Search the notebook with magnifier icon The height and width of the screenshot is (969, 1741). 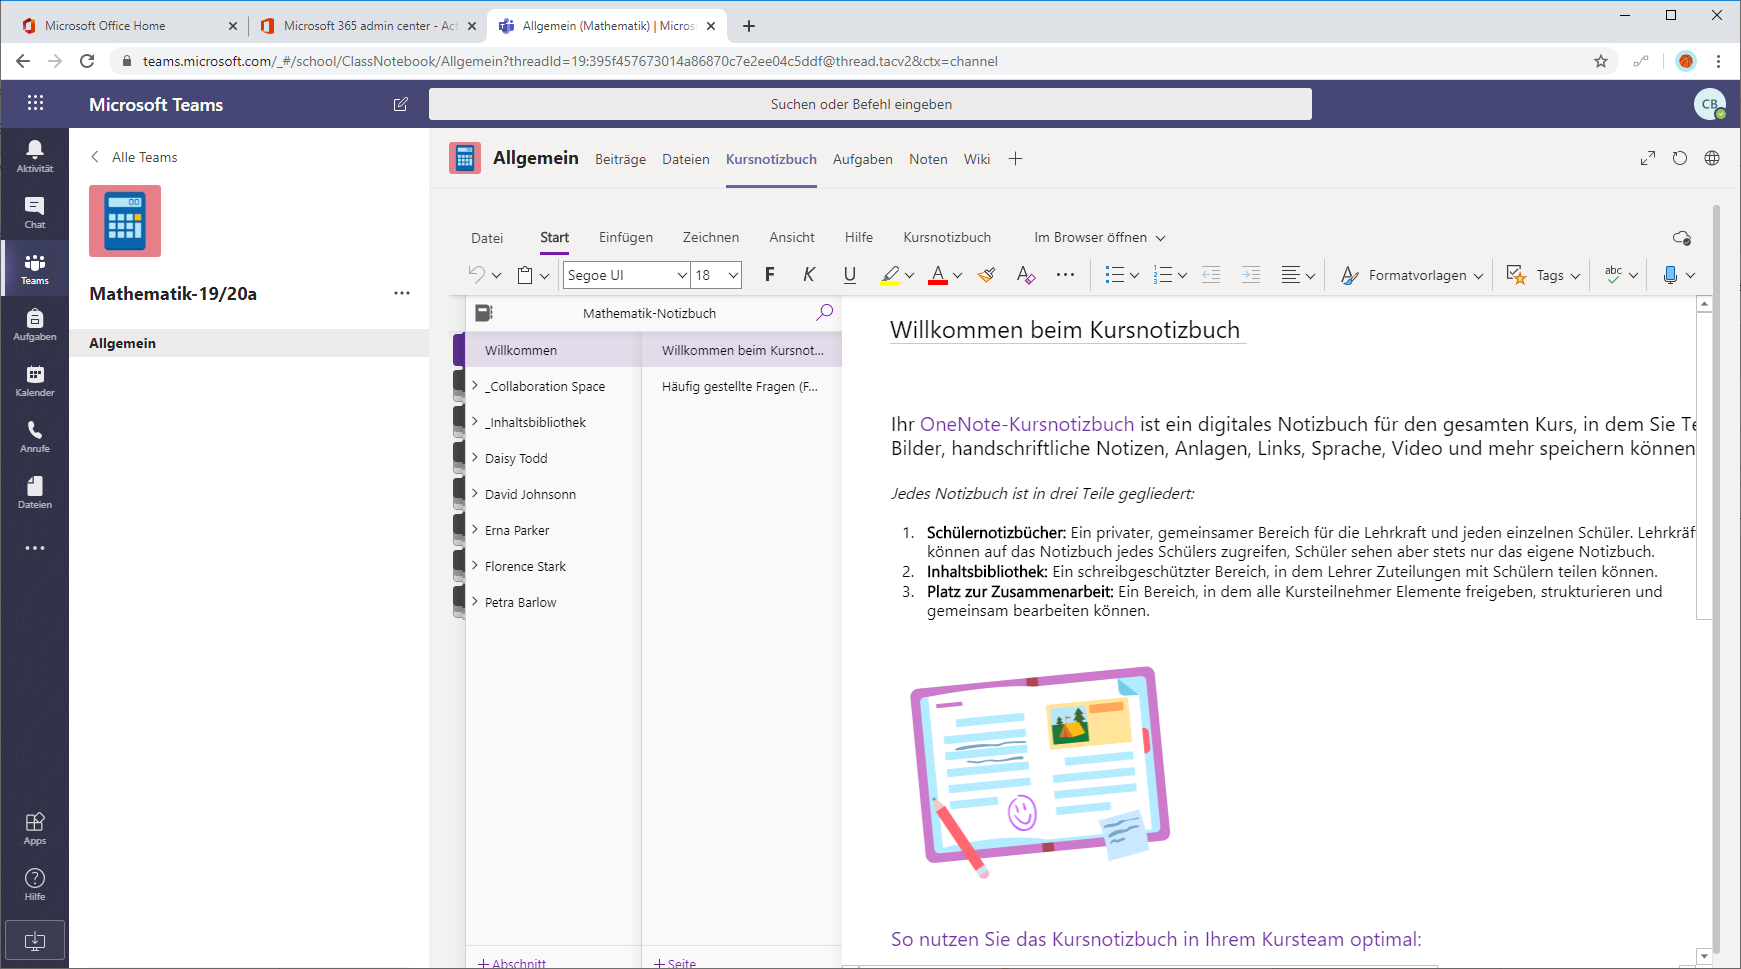coord(825,312)
